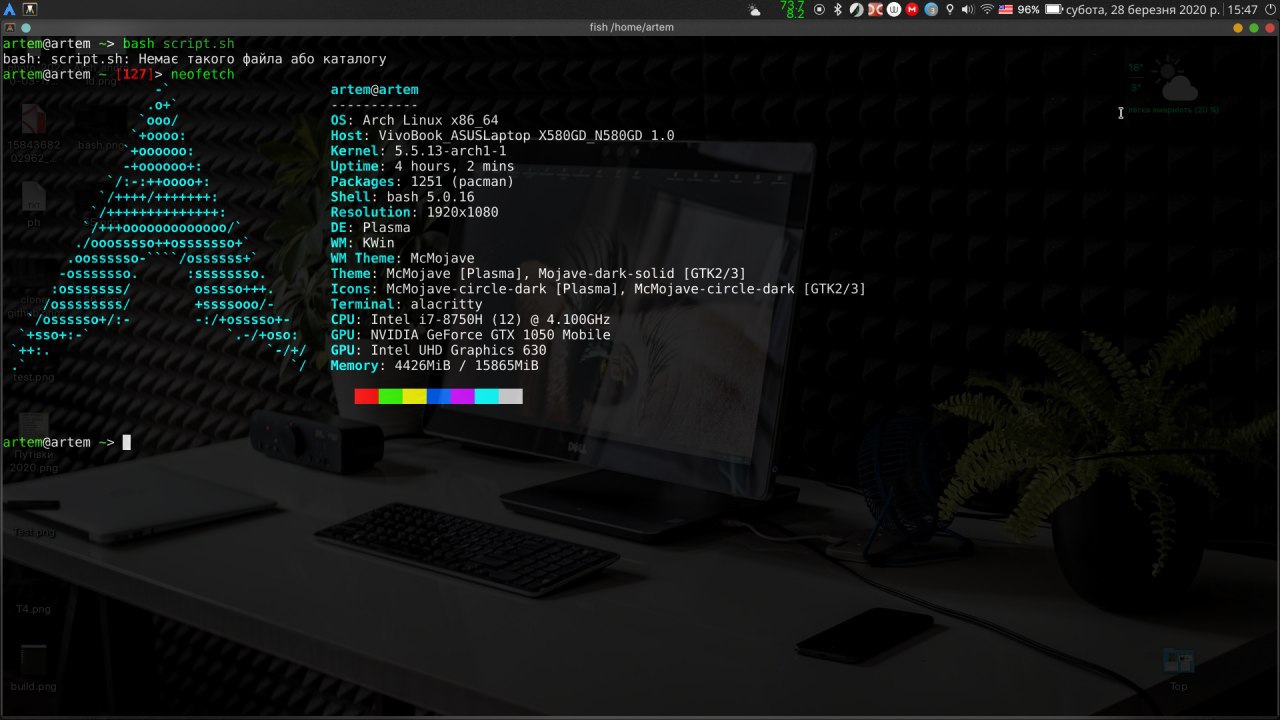Click the 'neofetch' command text
The image size is (1280, 720).
203,74
